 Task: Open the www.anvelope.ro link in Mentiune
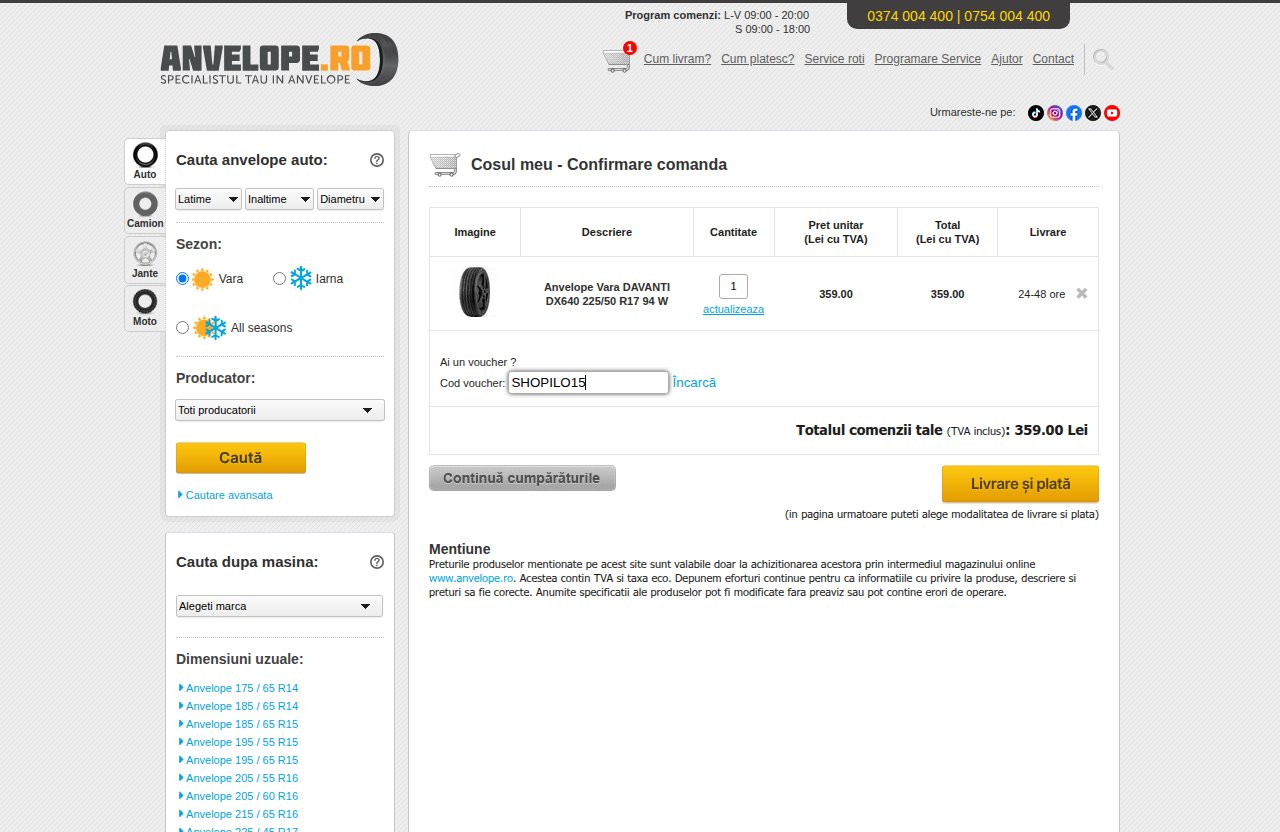click(471, 578)
